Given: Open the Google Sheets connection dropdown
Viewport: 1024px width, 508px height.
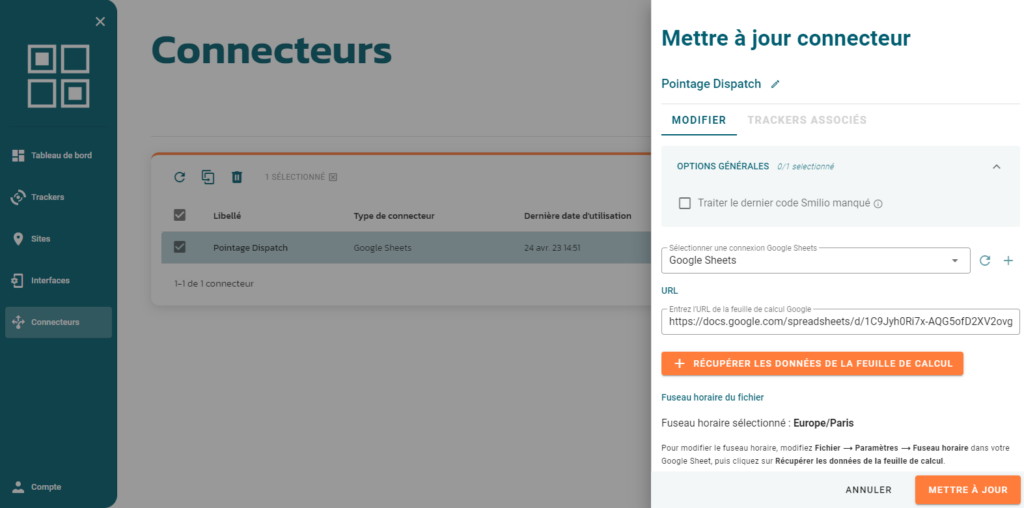Looking at the screenshot, I should click(x=816, y=261).
